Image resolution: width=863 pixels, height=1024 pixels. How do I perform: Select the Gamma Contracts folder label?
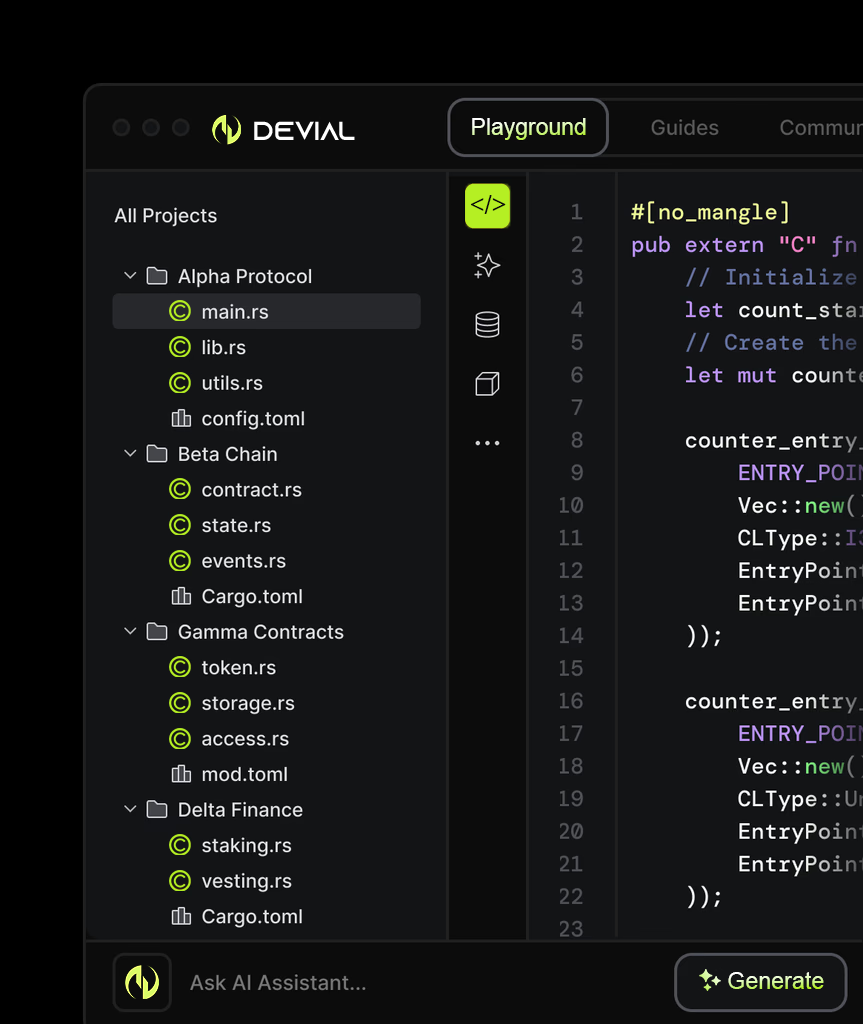(261, 632)
